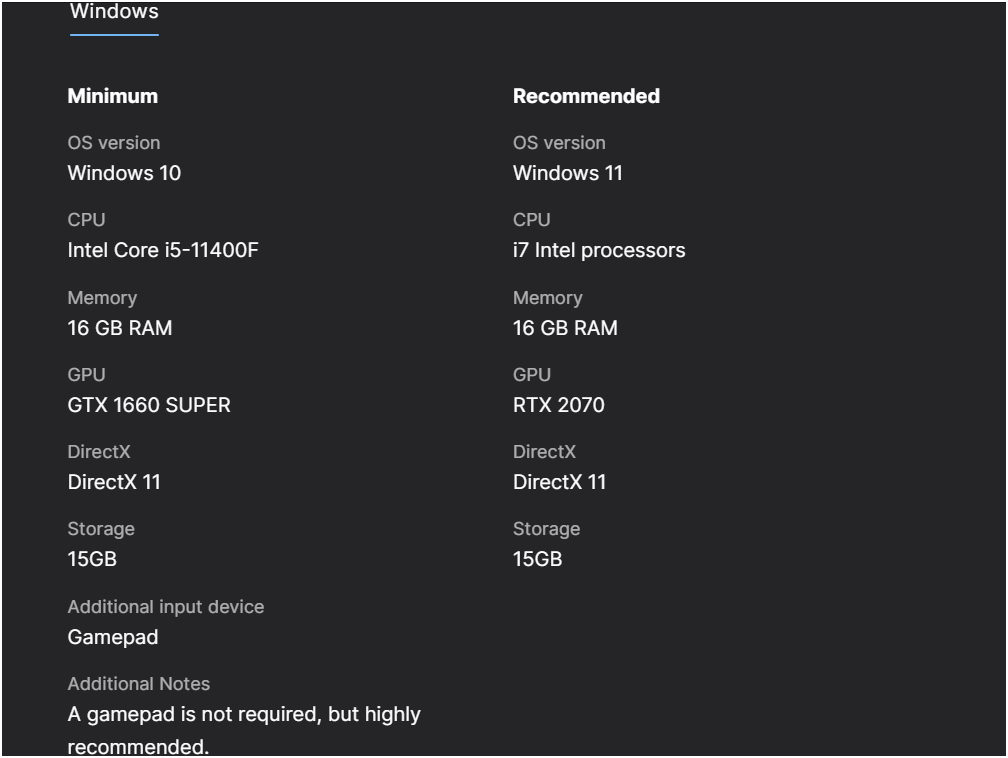This screenshot has height=758, width=1008.
Task: Click Intel Core i5-11400F text
Action: (x=163, y=250)
